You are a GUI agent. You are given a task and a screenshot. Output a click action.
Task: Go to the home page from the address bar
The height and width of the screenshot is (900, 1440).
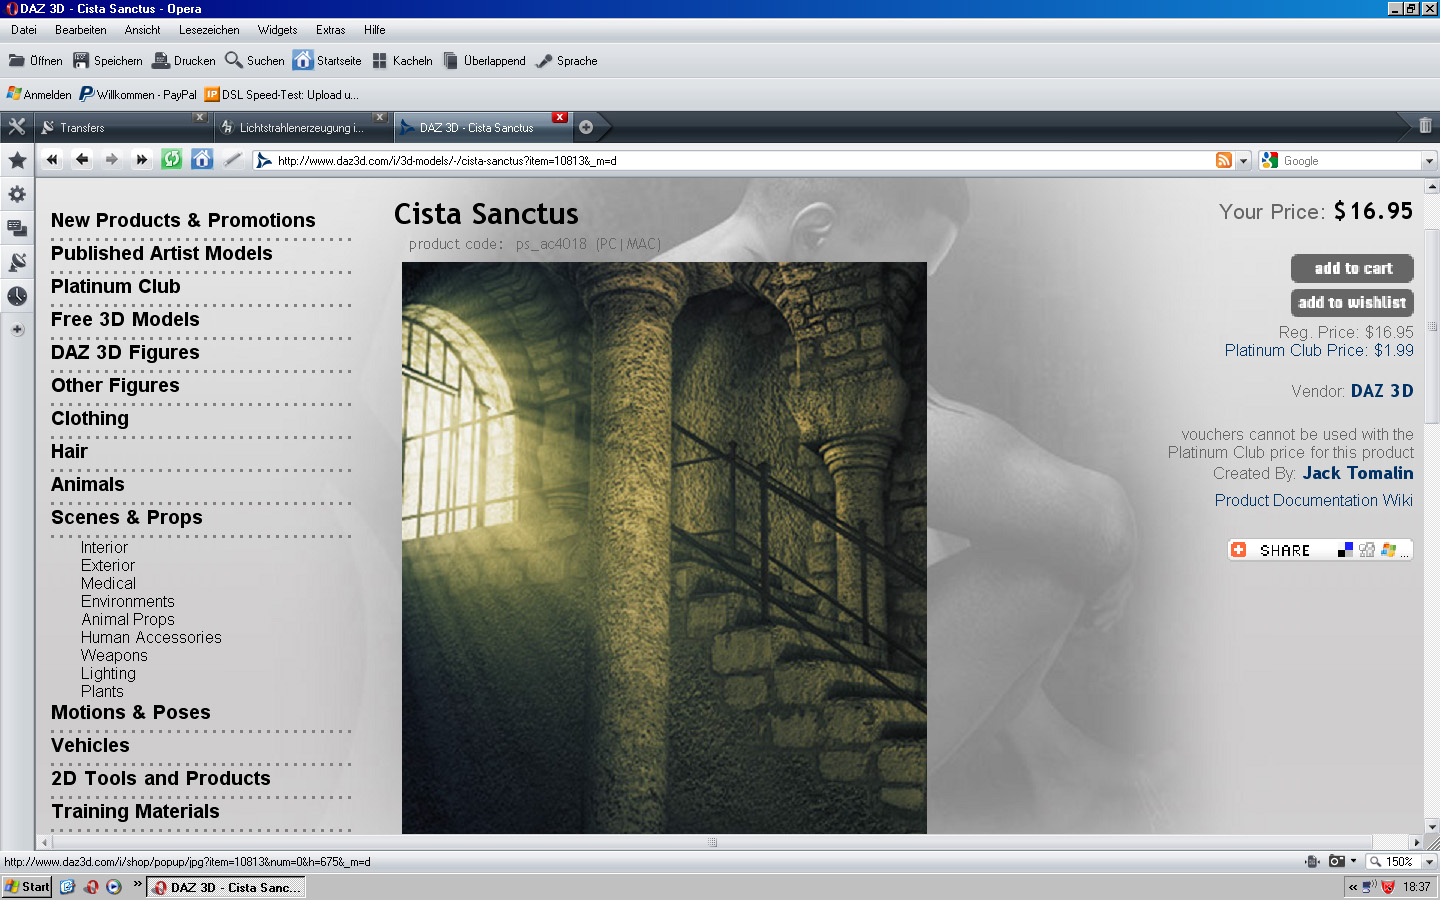point(202,160)
